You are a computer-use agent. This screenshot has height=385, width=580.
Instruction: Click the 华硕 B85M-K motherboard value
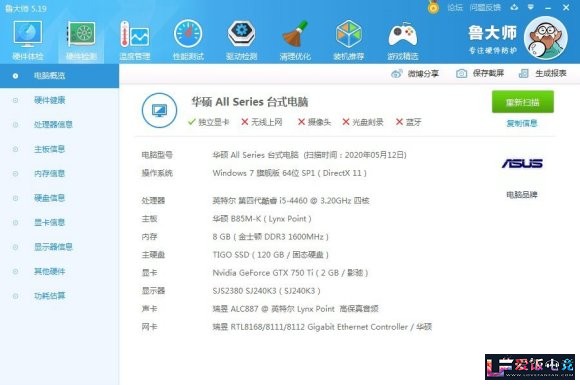pos(262,219)
